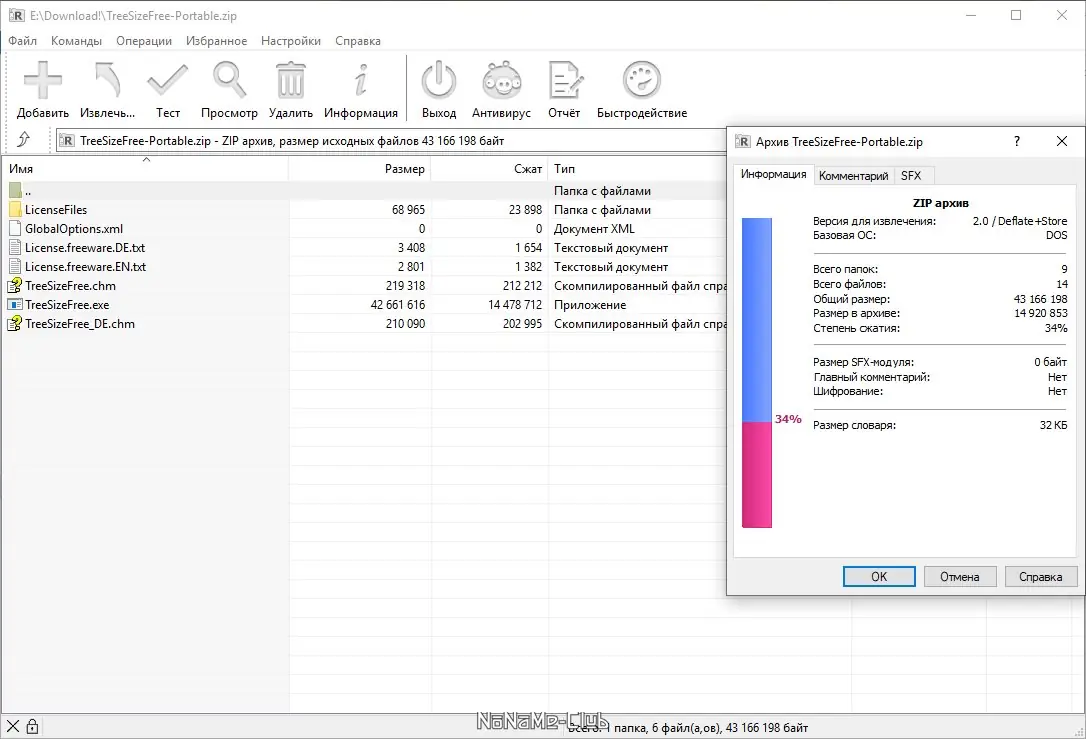The width and height of the screenshot is (1086, 739).
Task: Select the TreeSizeFree.chm file name
Action: tap(71, 285)
